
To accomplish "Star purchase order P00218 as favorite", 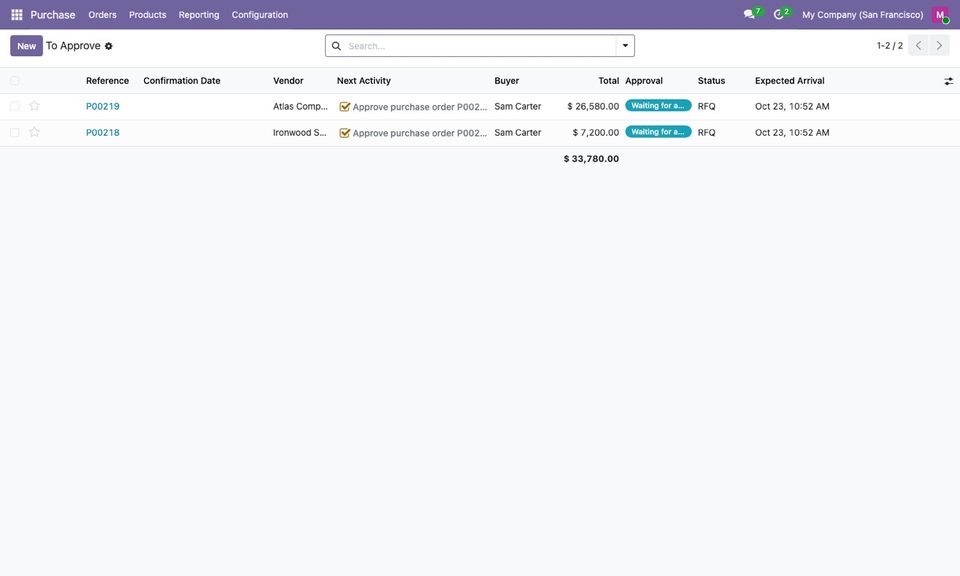I will pos(34,132).
